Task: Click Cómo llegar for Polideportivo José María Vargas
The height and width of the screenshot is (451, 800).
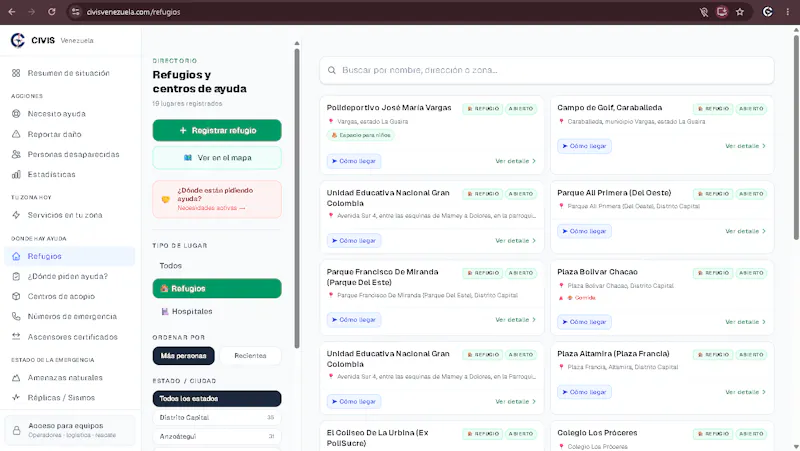Action: (x=354, y=161)
